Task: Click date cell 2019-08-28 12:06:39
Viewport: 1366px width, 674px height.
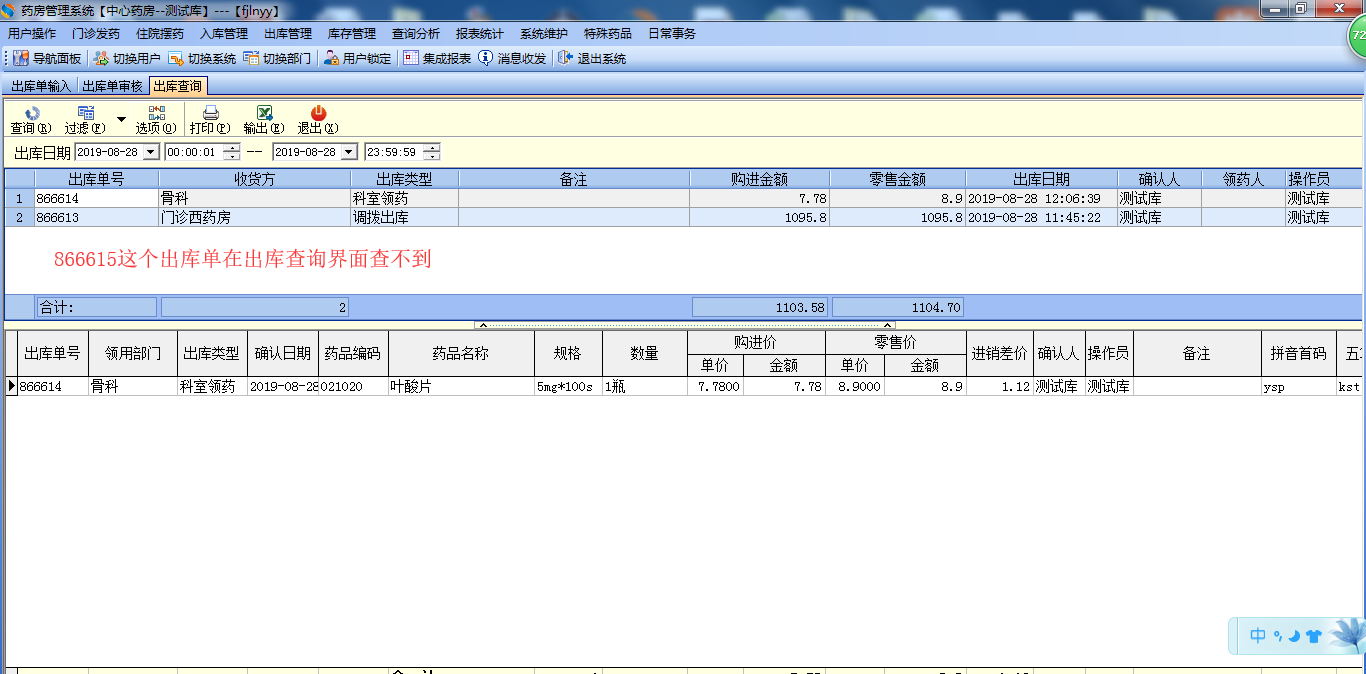Action: tap(1041, 198)
